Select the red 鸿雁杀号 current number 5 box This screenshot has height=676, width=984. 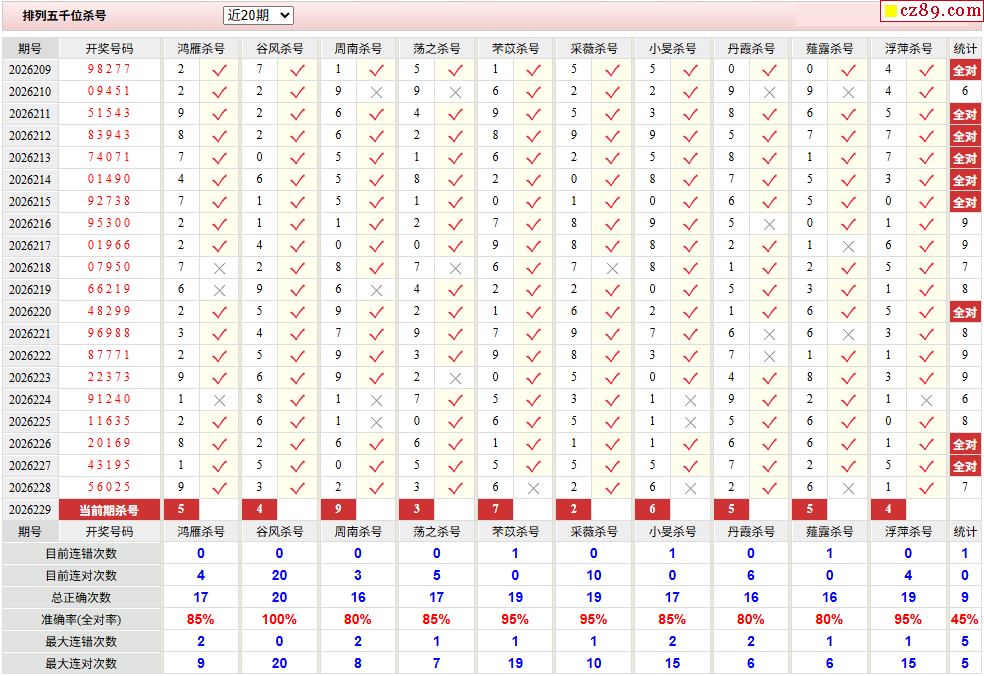tap(181, 510)
